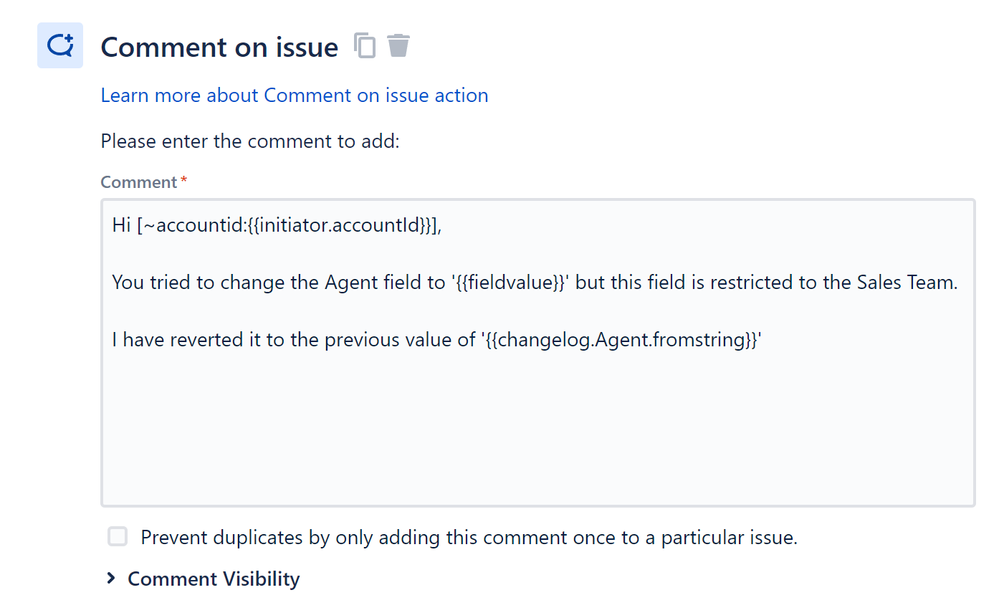
Task: Click the chevron next to Comment Visibility
Action: tap(109, 578)
